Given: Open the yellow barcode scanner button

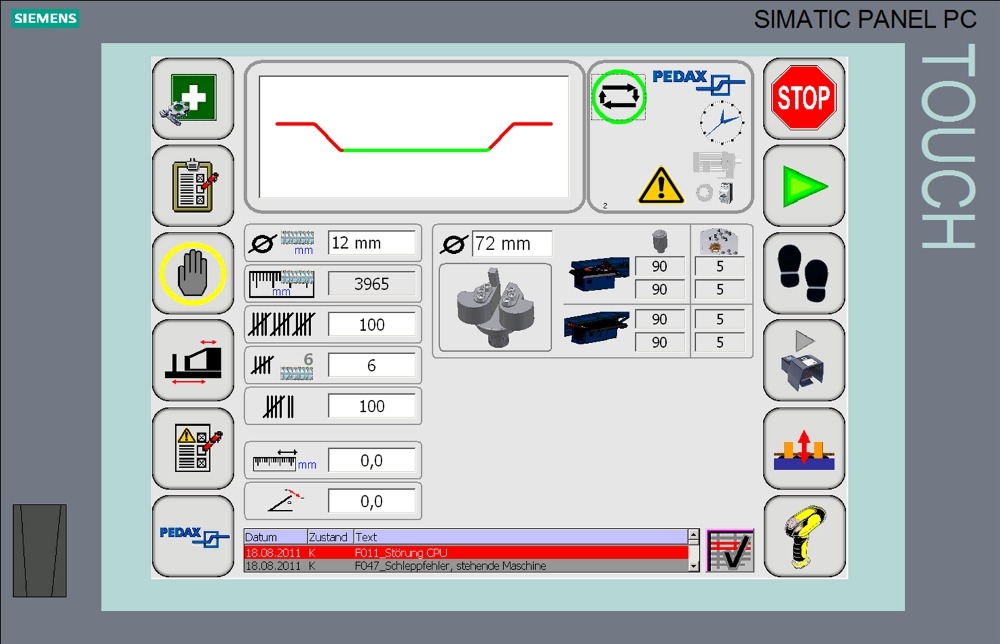Looking at the screenshot, I should 804,536.
